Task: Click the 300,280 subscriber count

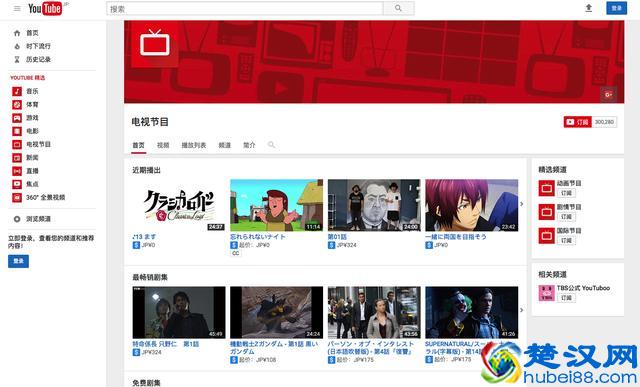Action: [604, 122]
